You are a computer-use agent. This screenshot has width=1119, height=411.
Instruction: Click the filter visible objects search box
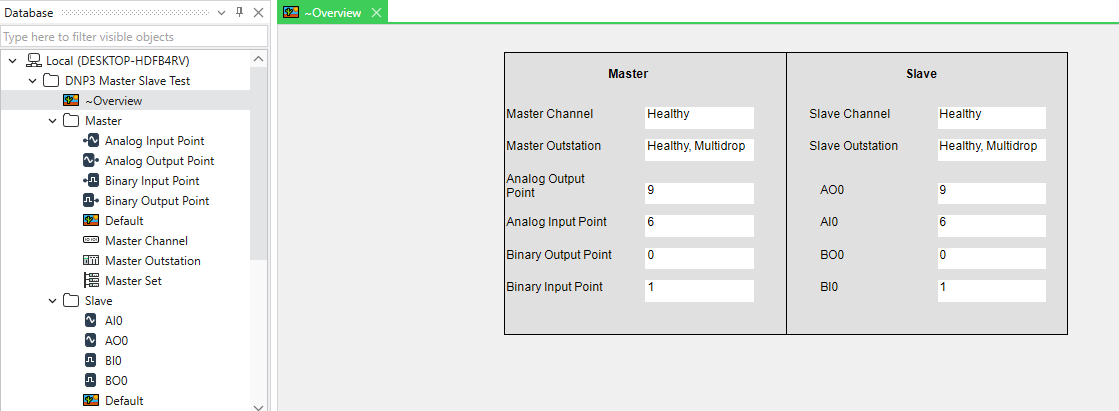[x=134, y=36]
